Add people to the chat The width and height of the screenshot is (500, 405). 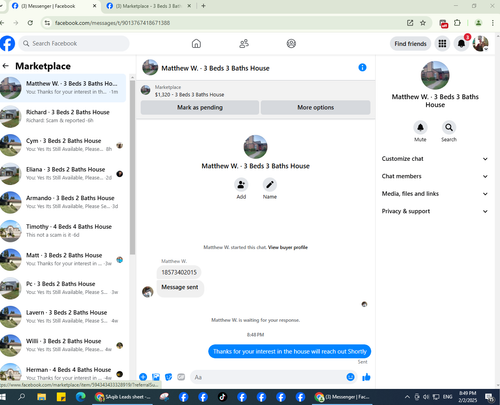241,185
